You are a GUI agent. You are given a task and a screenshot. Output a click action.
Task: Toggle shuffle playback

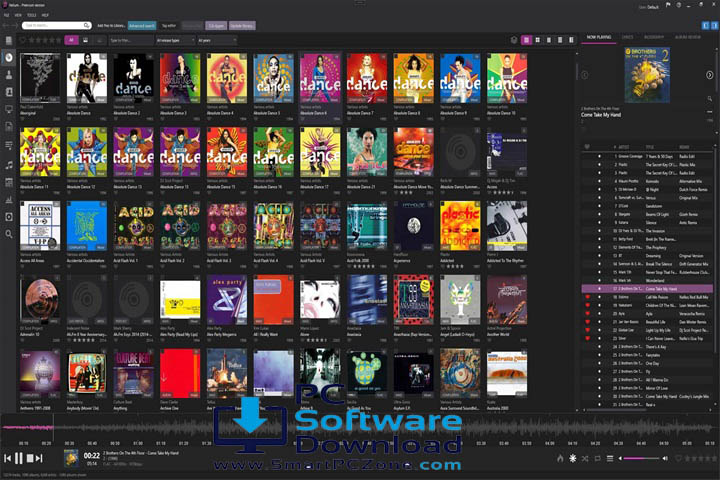585,458
